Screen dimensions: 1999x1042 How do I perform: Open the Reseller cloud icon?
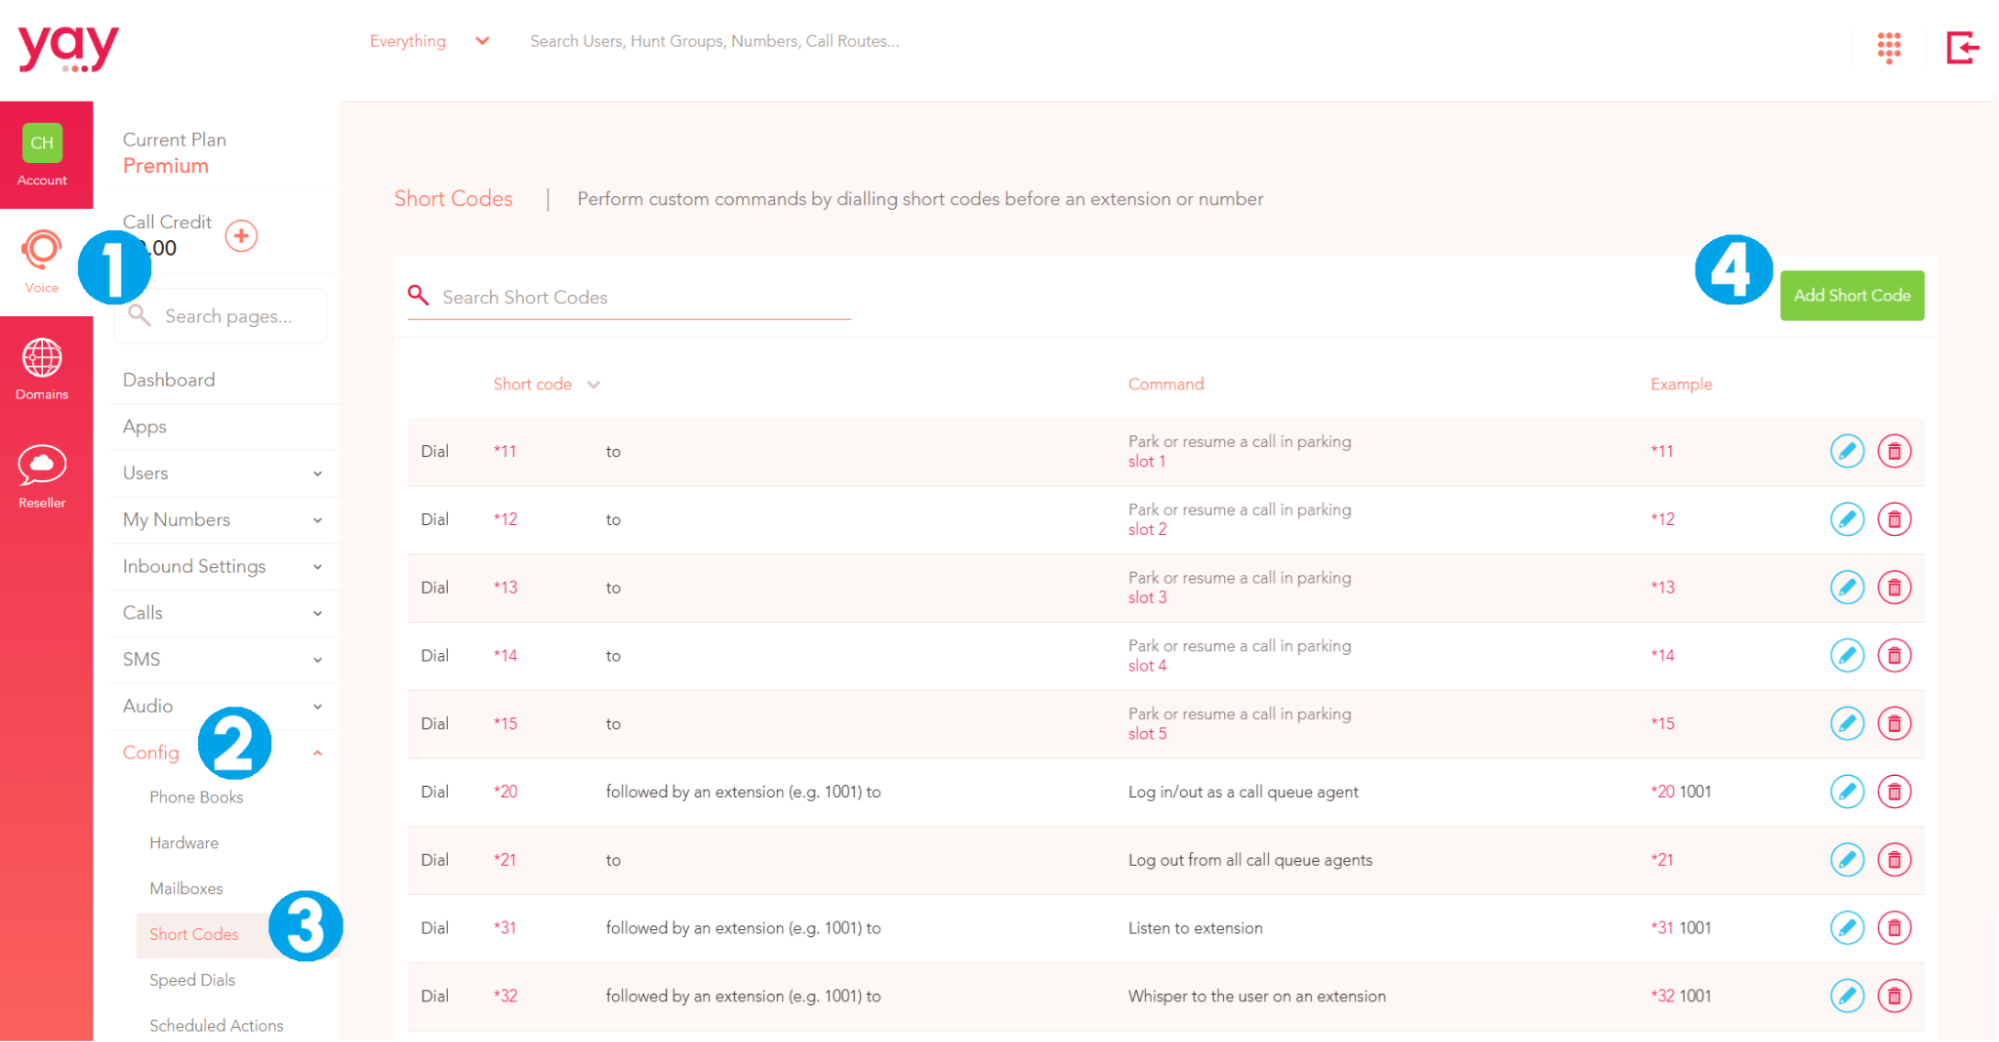coord(42,465)
